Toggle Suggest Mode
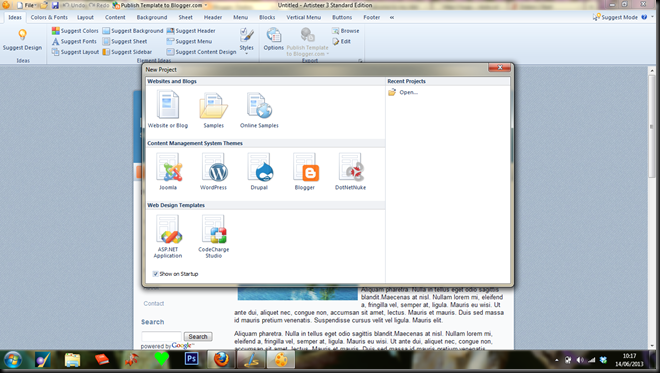The width and height of the screenshot is (660, 373). (x=615, y=17)
